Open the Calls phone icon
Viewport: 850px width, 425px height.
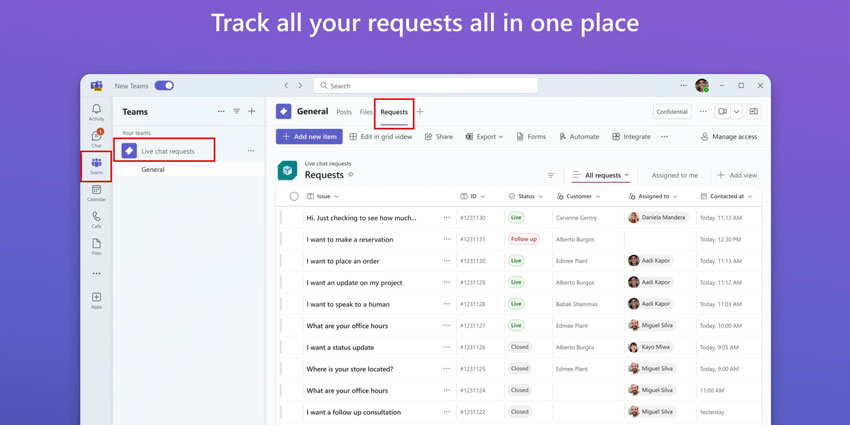point(96,220)
